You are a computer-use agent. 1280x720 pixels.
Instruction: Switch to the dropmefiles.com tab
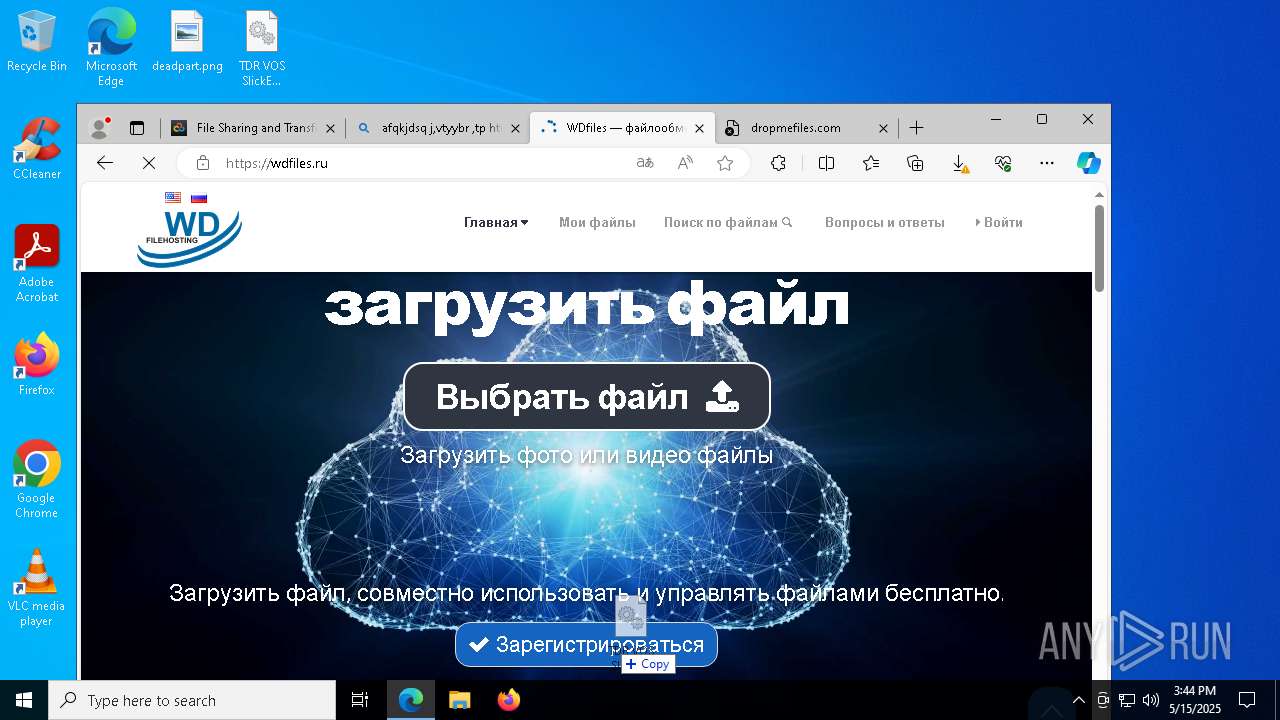click(x=805, y=128)
